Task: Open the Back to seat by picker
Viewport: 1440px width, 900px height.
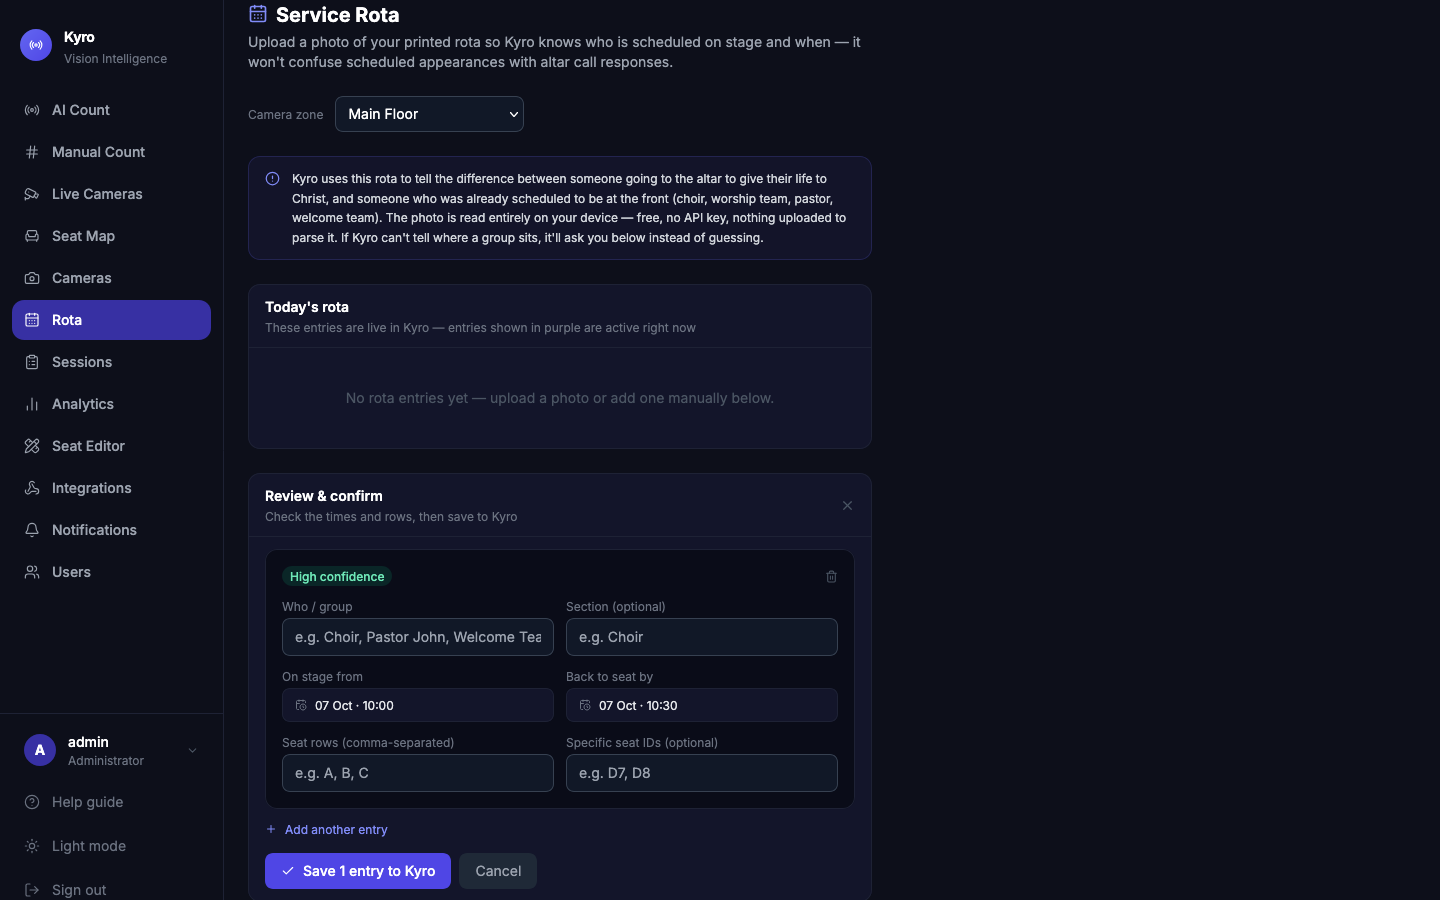Action: [x=702, y=705]
